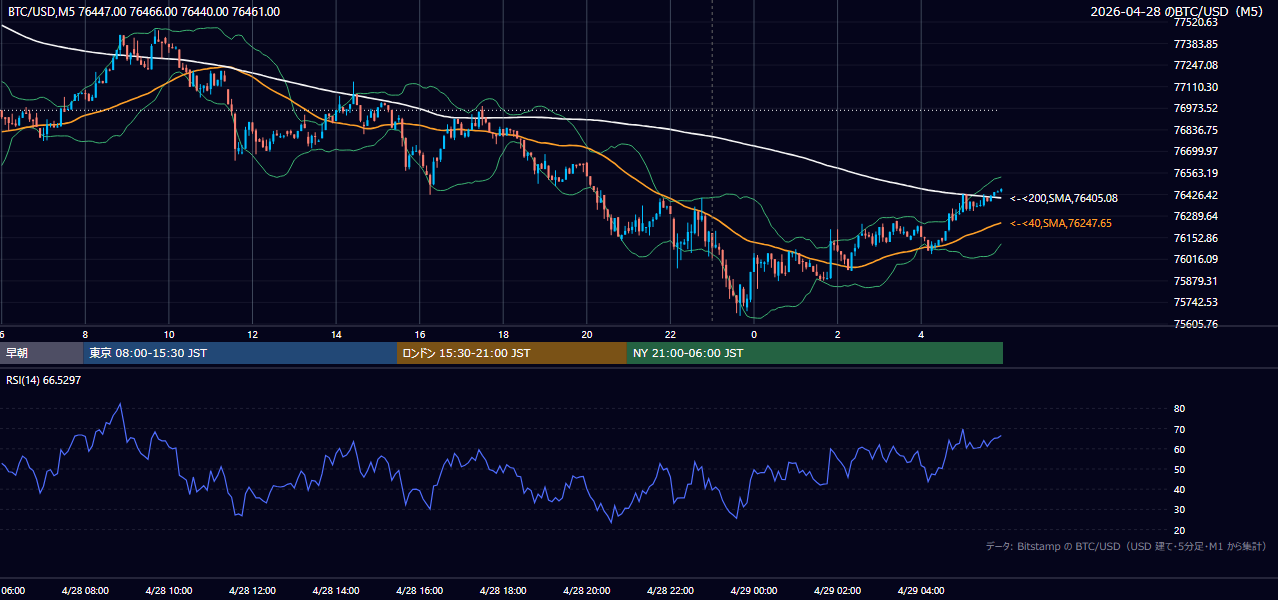
Task: Click the '4/29 02:00' bottom time label
Action: coord(838,590)
